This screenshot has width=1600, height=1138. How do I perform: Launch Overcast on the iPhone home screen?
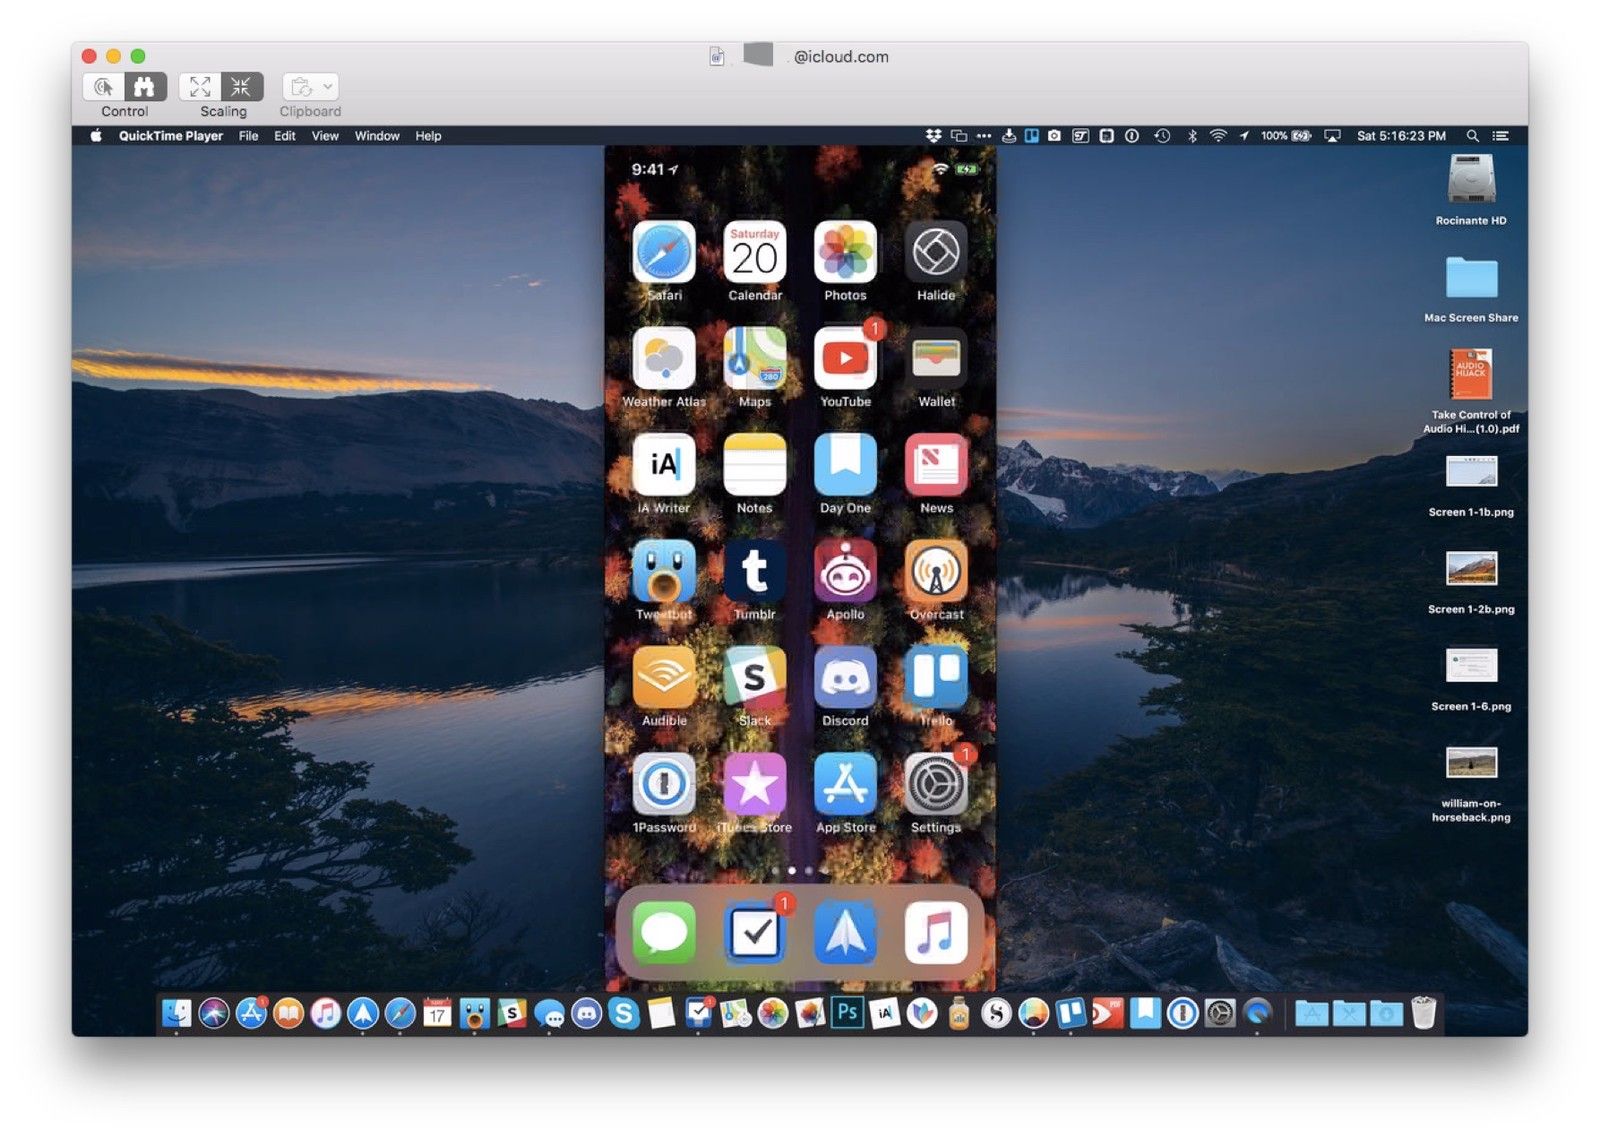tap(935, 573)
